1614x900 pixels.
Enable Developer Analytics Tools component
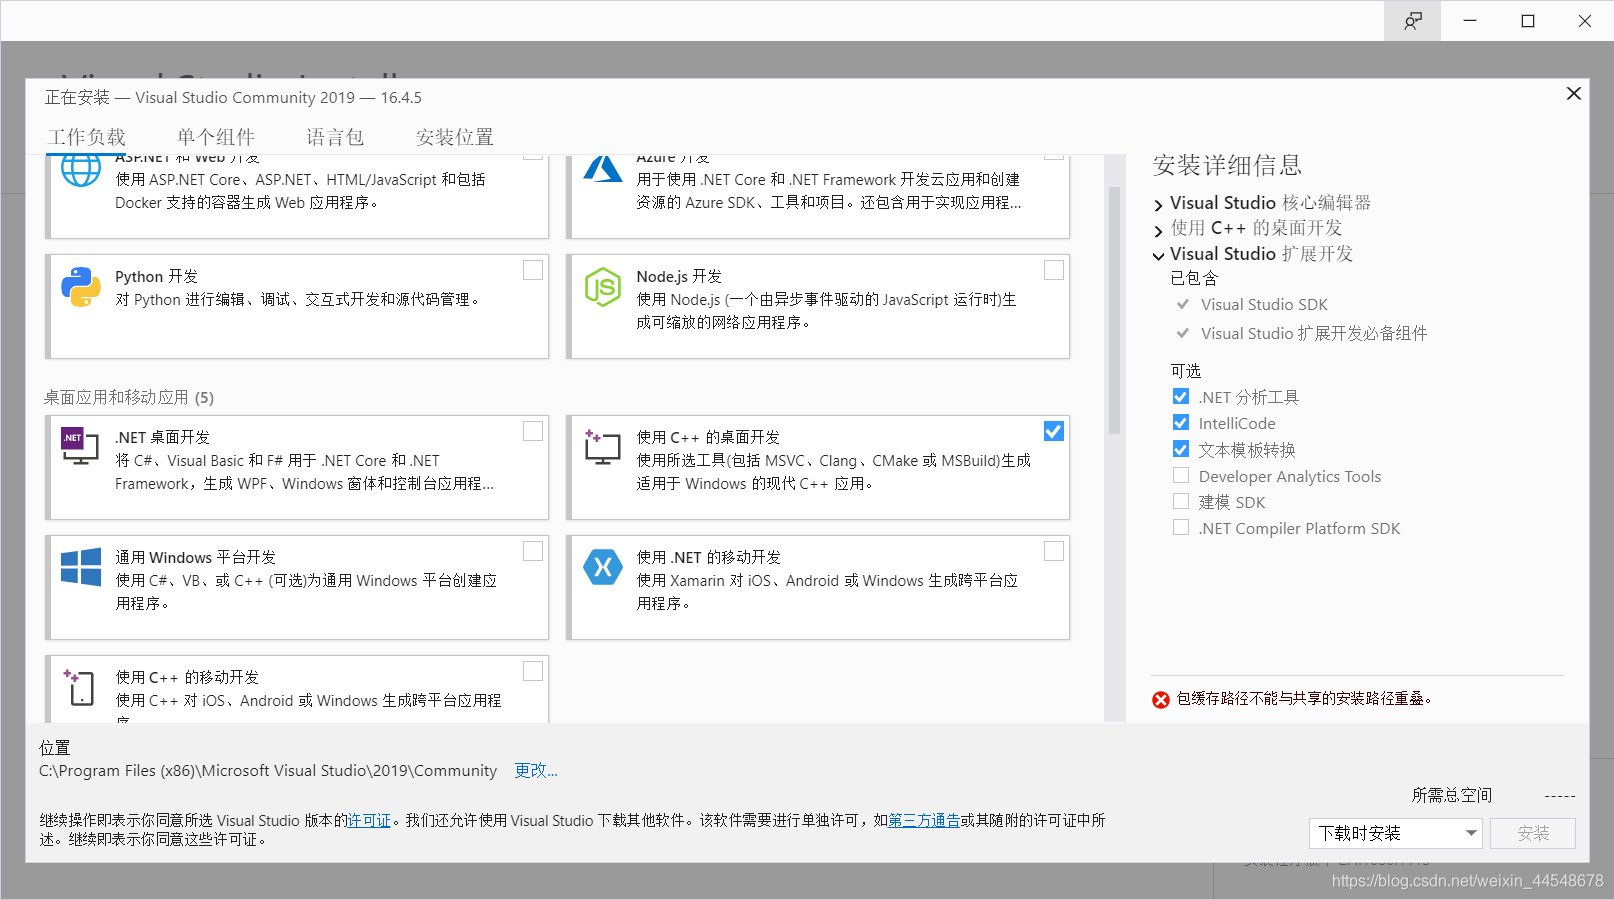(1181, 475)
